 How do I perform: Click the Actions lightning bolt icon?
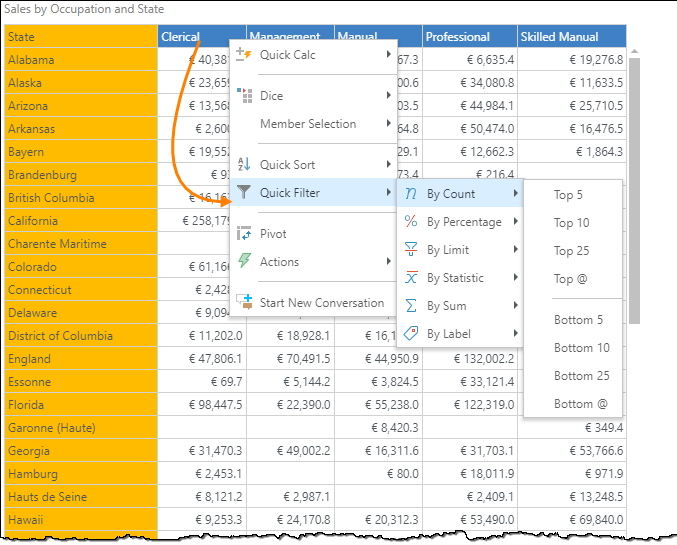[x=244, y=261]
